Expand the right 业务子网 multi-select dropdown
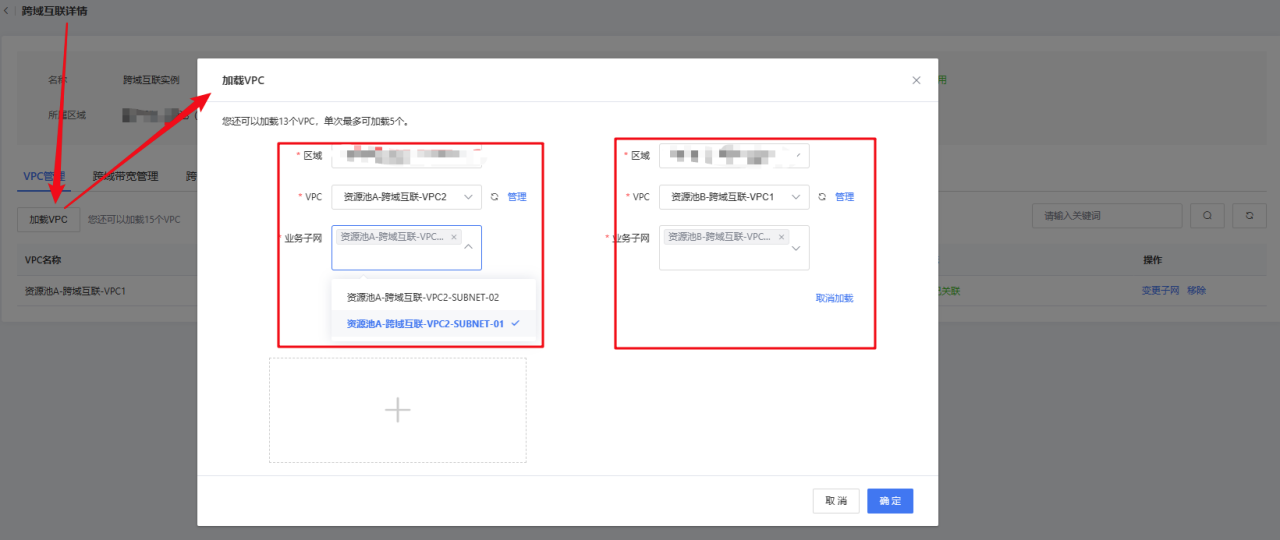Image resolution: width=1280 pixels, height=540 pixels. click(796, 248)
